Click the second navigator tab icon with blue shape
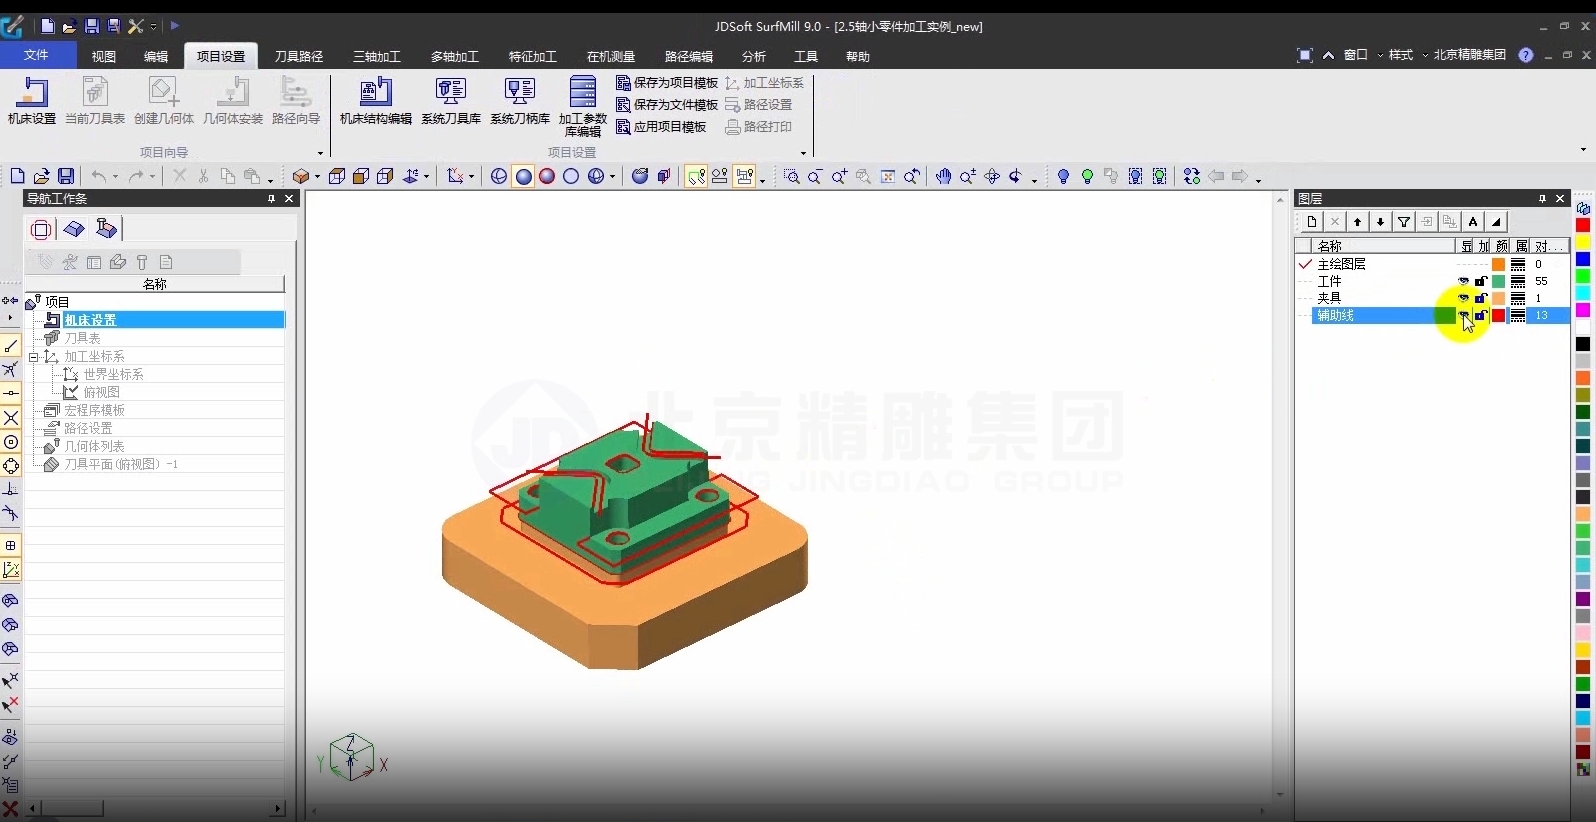This screenshot has height=822, width=1596. (74, 229)
